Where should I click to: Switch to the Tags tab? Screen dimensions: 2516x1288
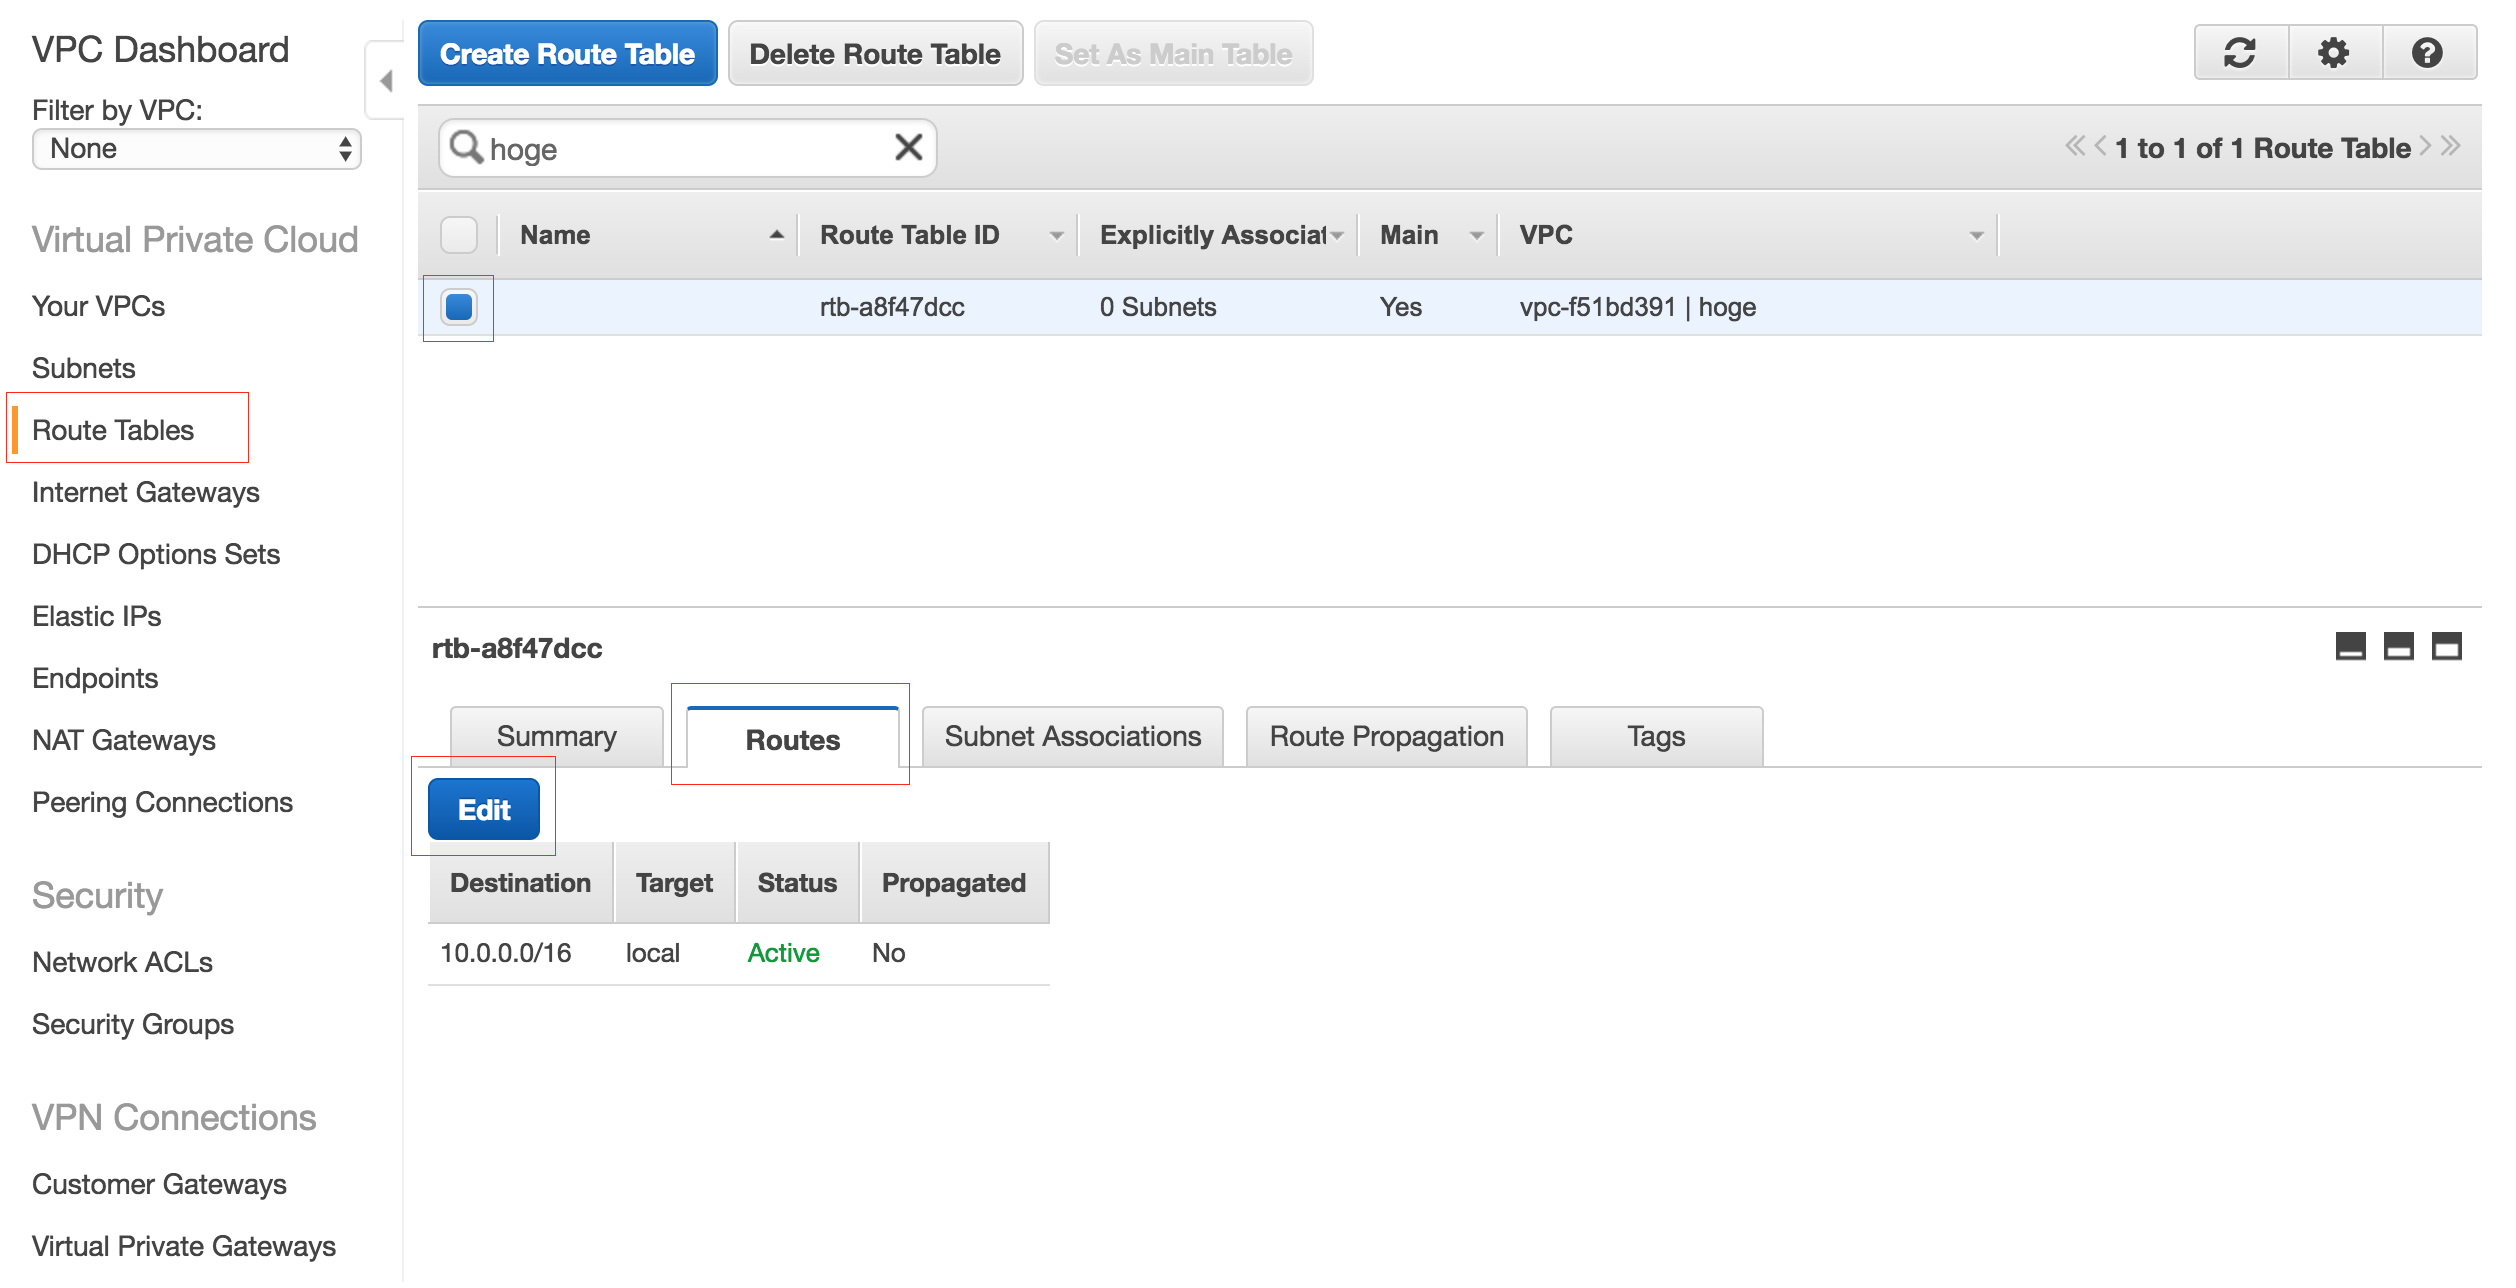pos(1657,737)
